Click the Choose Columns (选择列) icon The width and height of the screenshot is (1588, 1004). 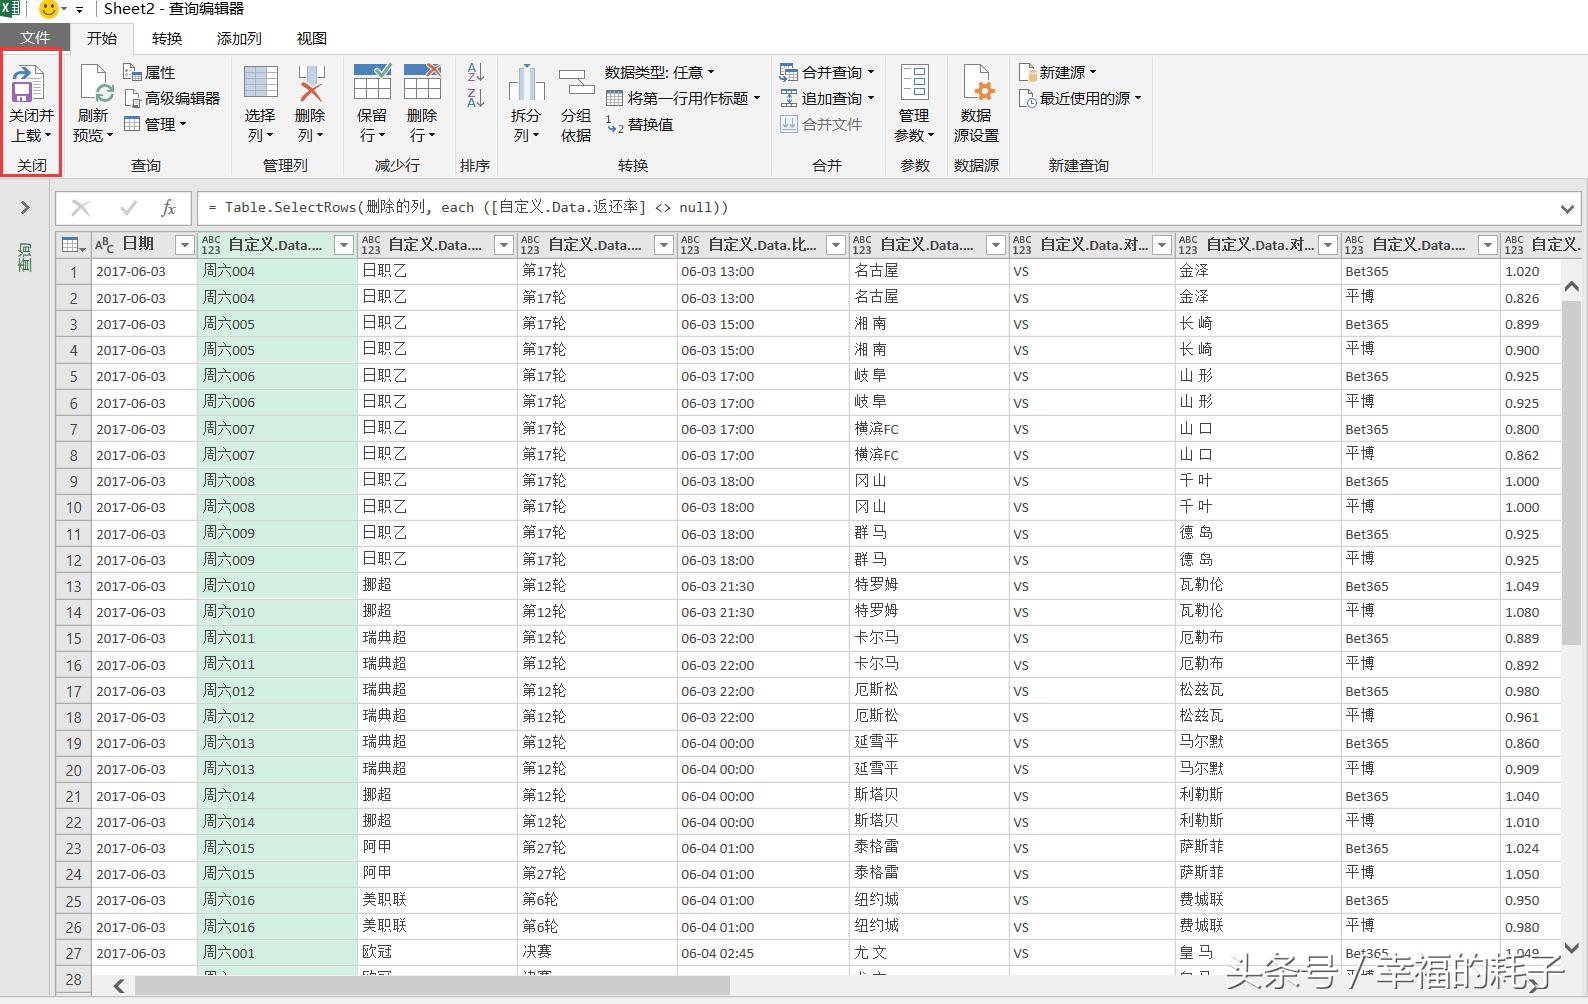[261, 82]
